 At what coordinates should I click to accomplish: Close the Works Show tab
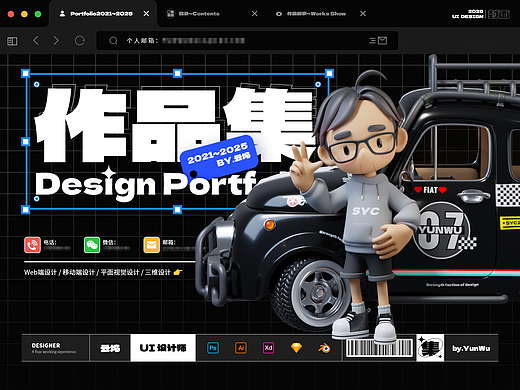(363, 13)
